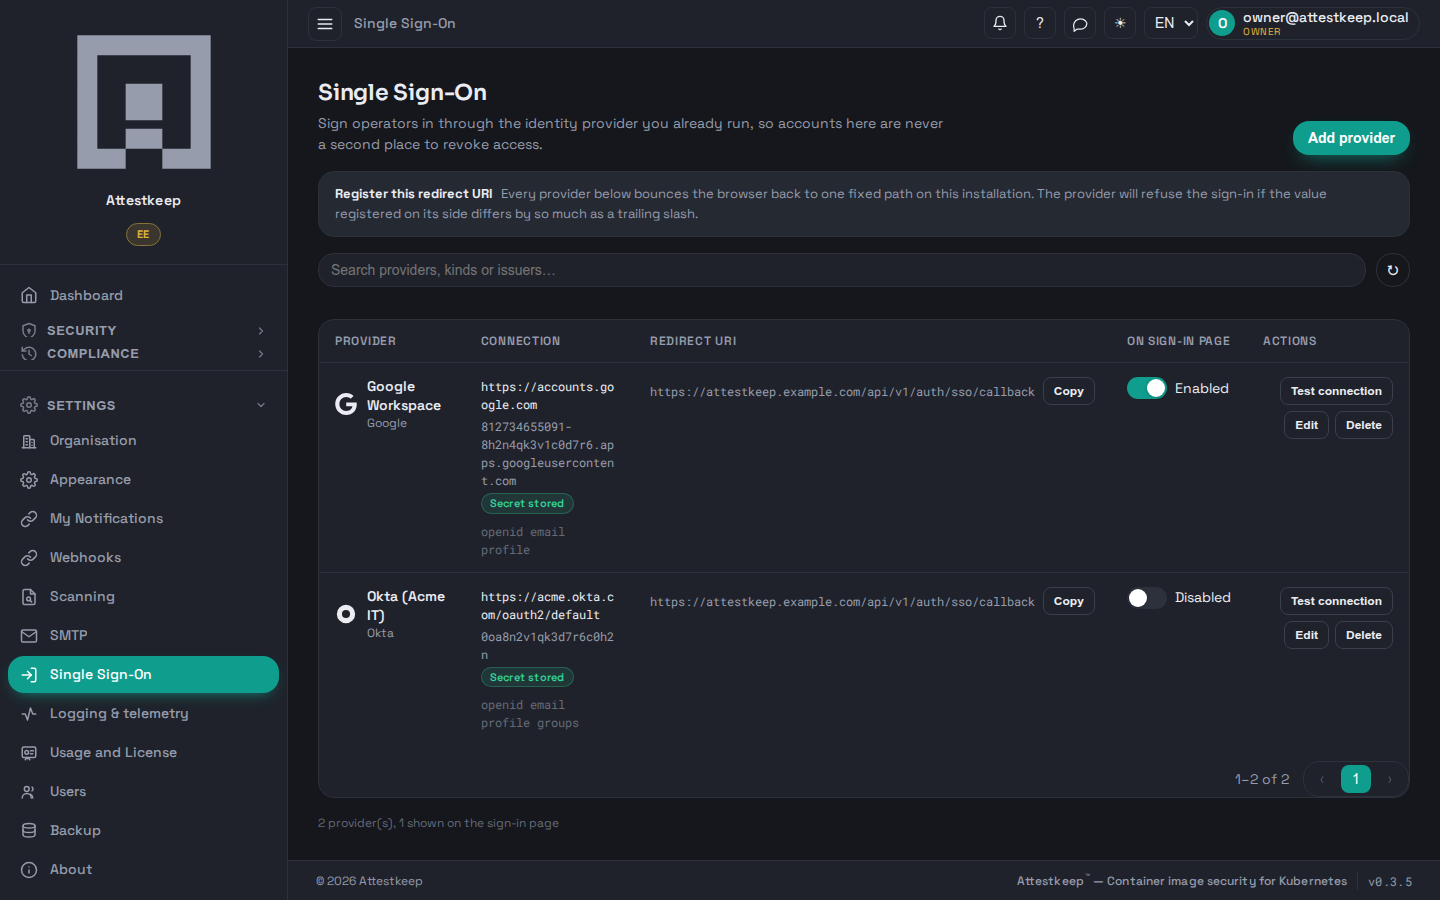This screenshot has width=1440, height=900.
Task: Click the EE edition badge
Action: coord(143,234)
